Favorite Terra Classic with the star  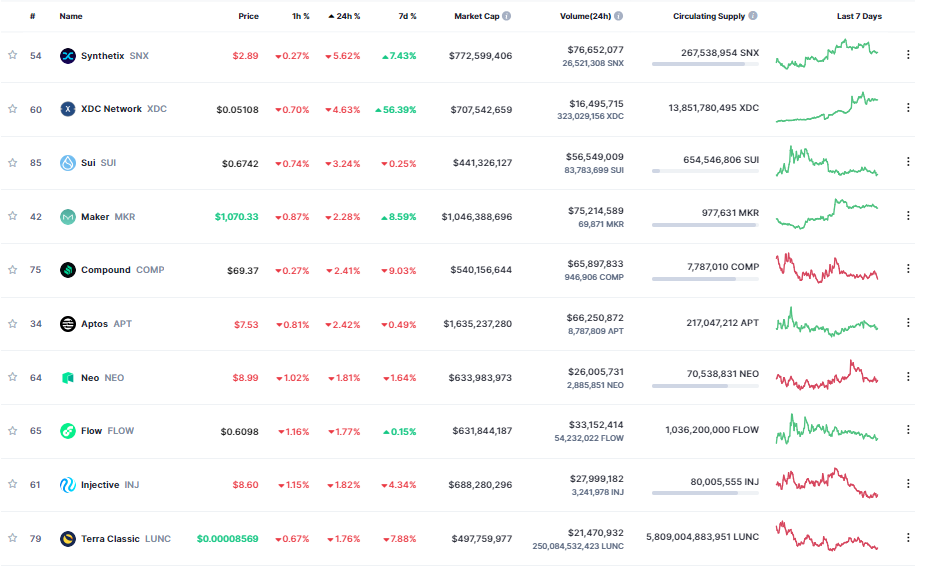tap(13, 538)
